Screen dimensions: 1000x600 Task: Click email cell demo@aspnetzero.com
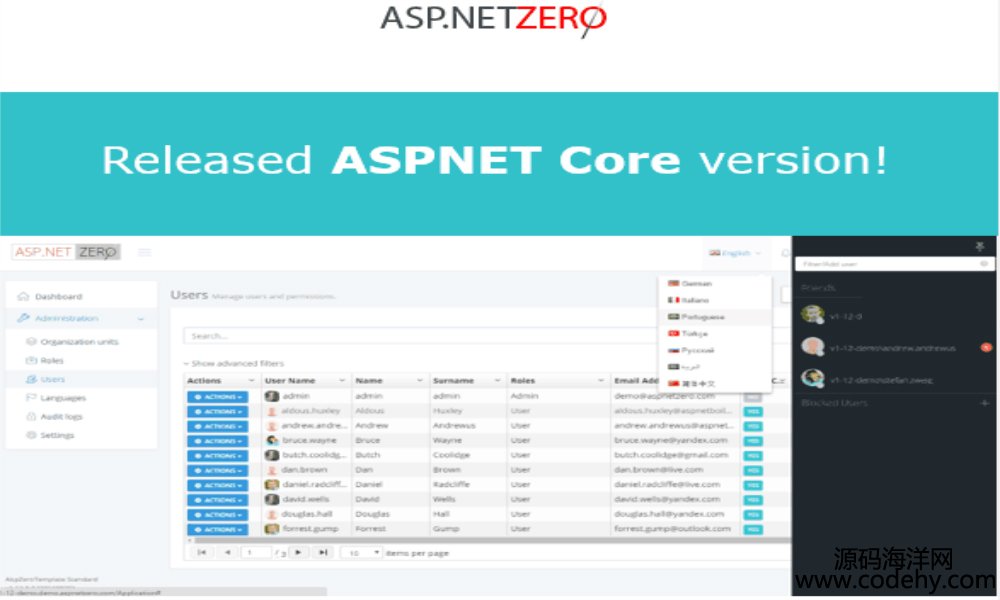[664, 396]
